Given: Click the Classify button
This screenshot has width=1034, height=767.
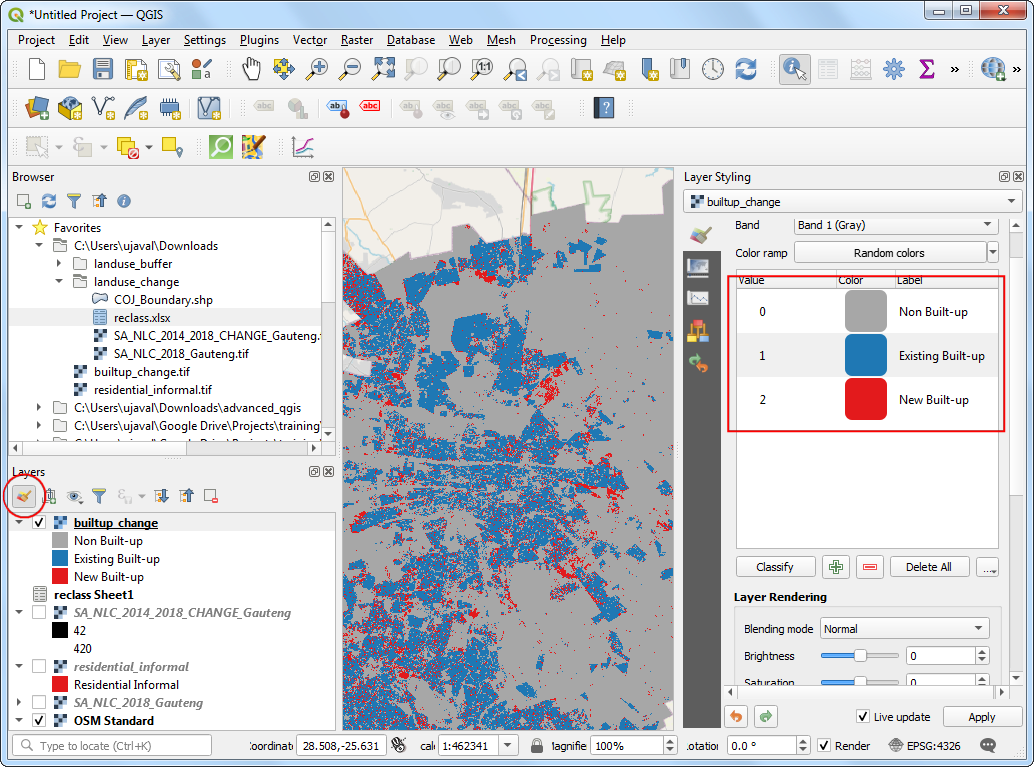Looking at the screenshot, I should tap(775, 566).
